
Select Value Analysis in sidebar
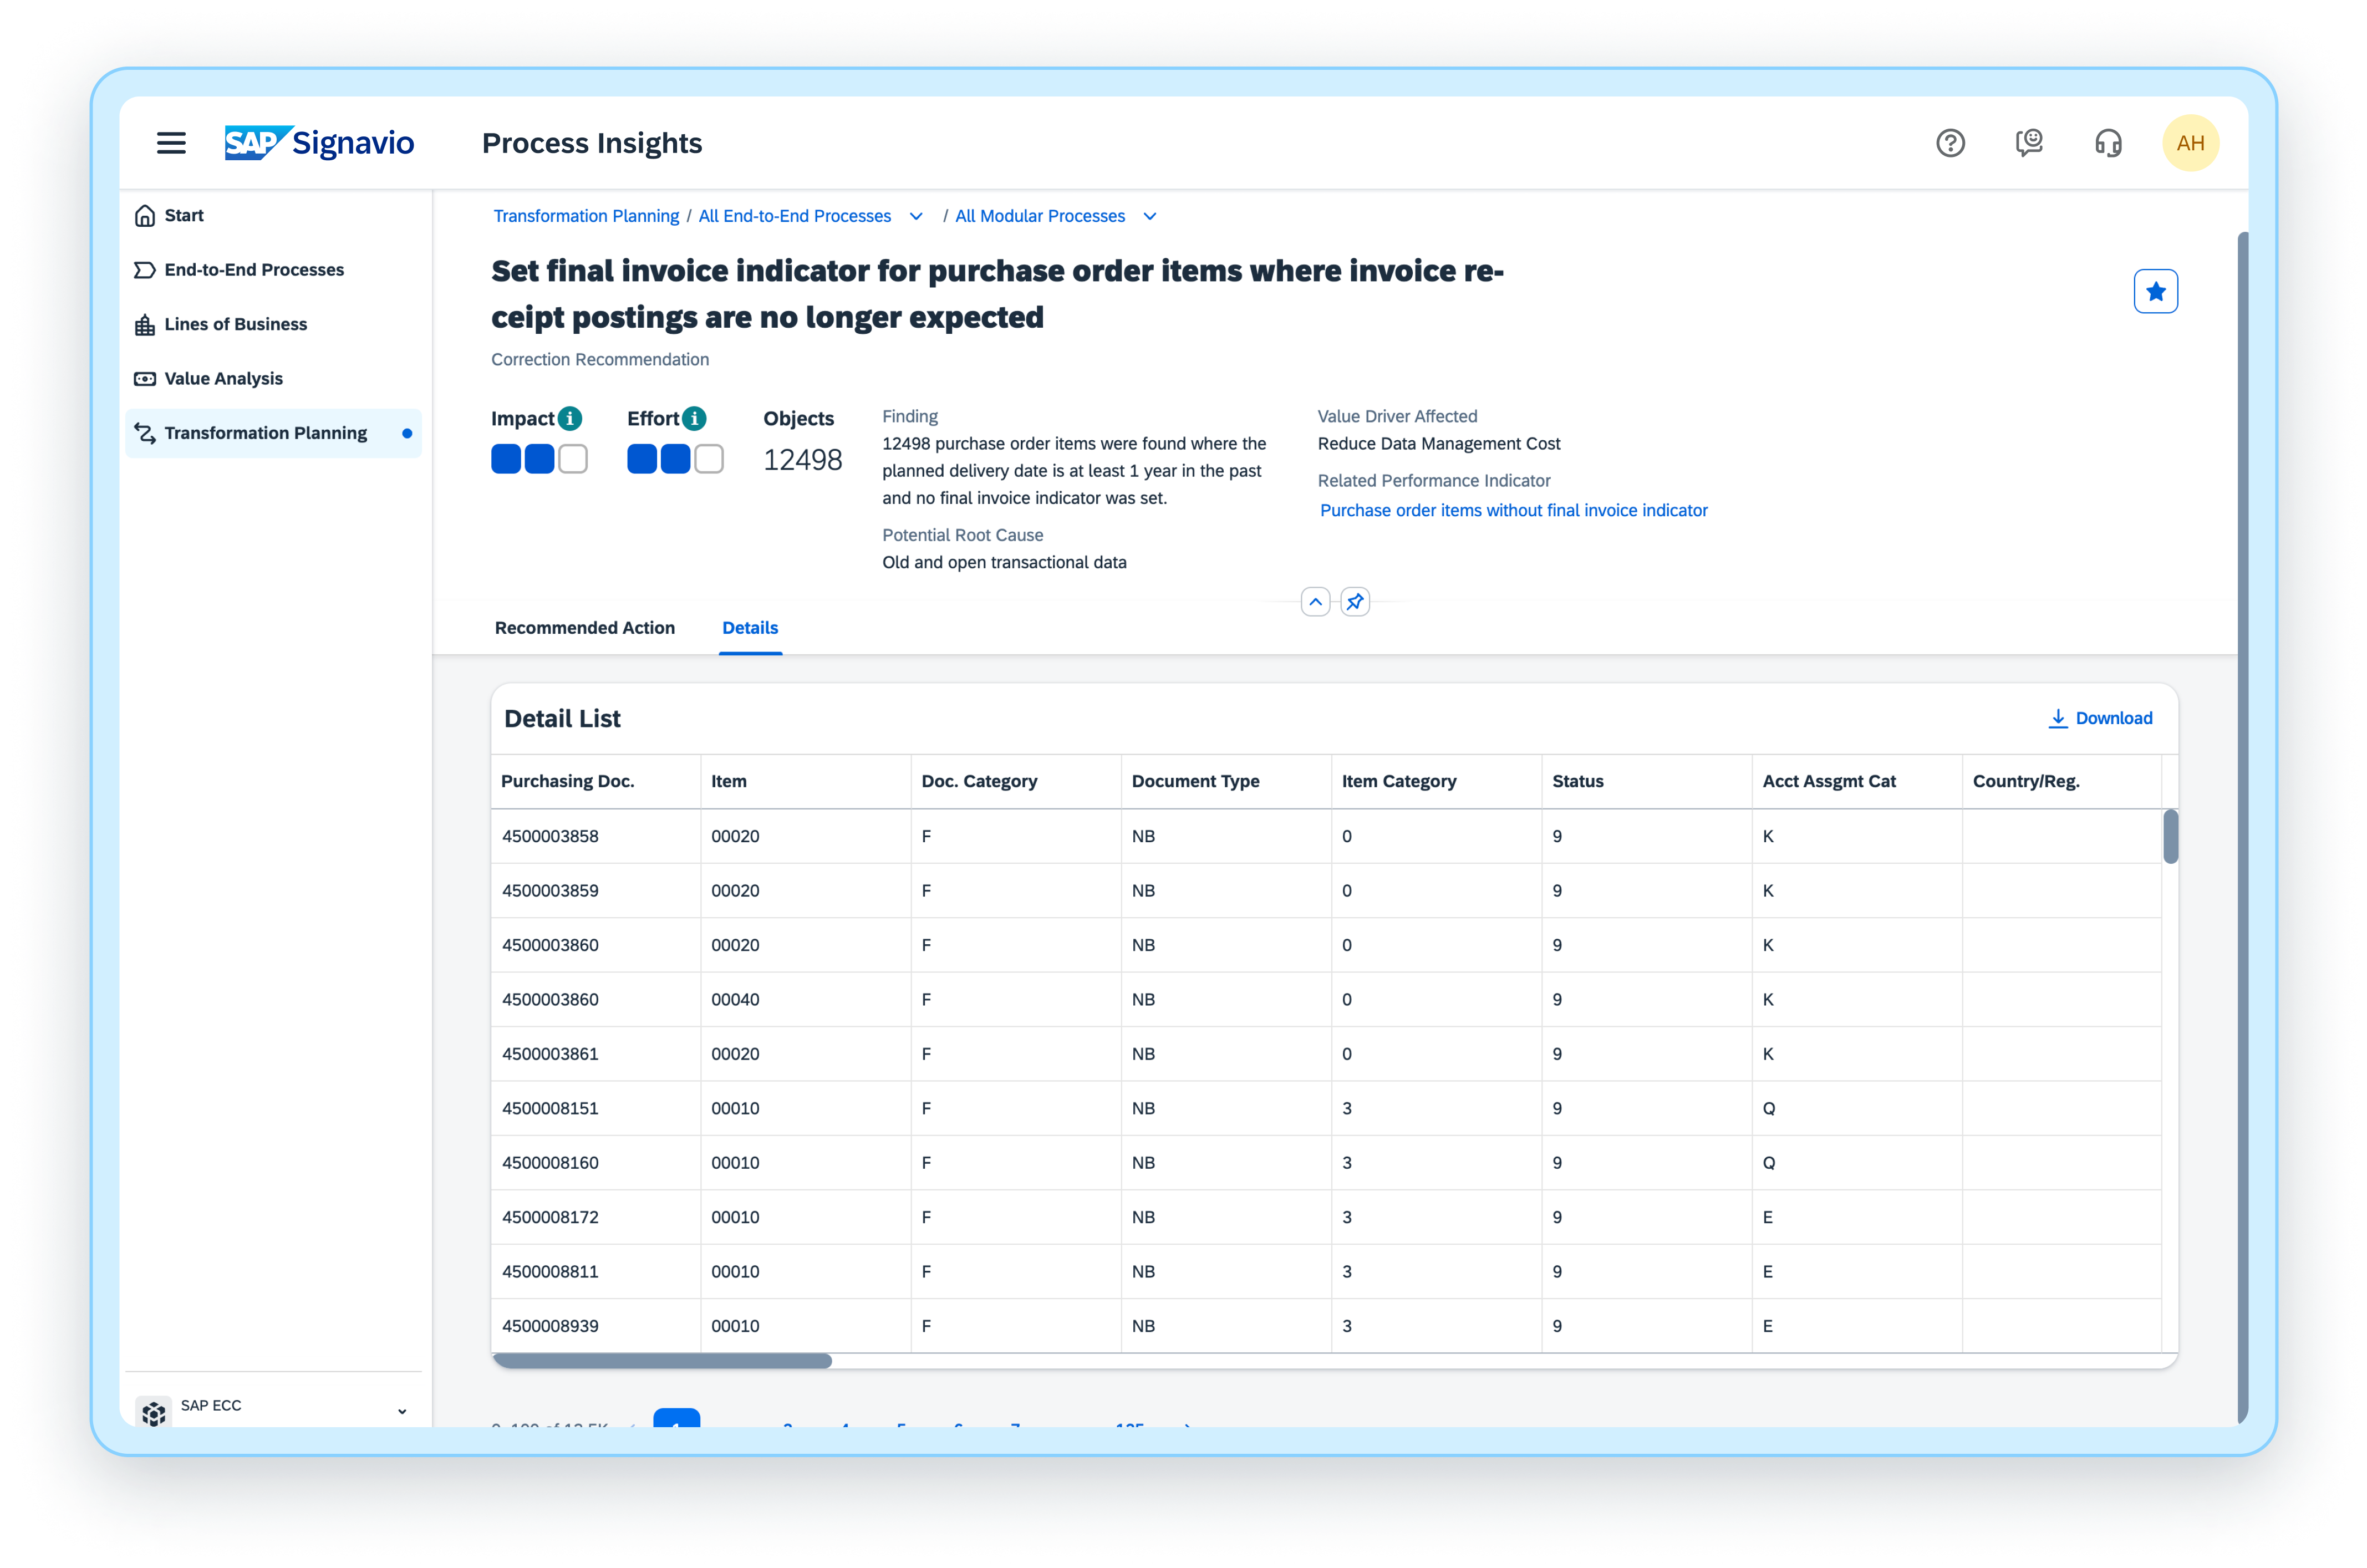tap(223, 379)
